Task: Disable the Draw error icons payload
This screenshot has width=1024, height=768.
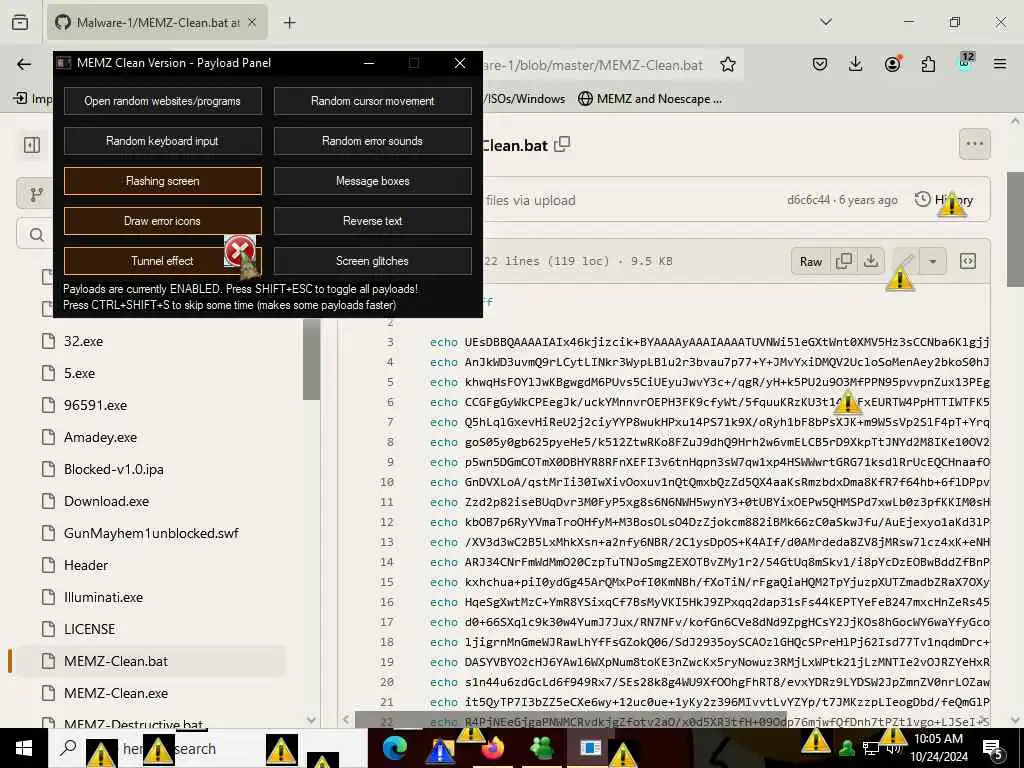Action: click(163, 221)
